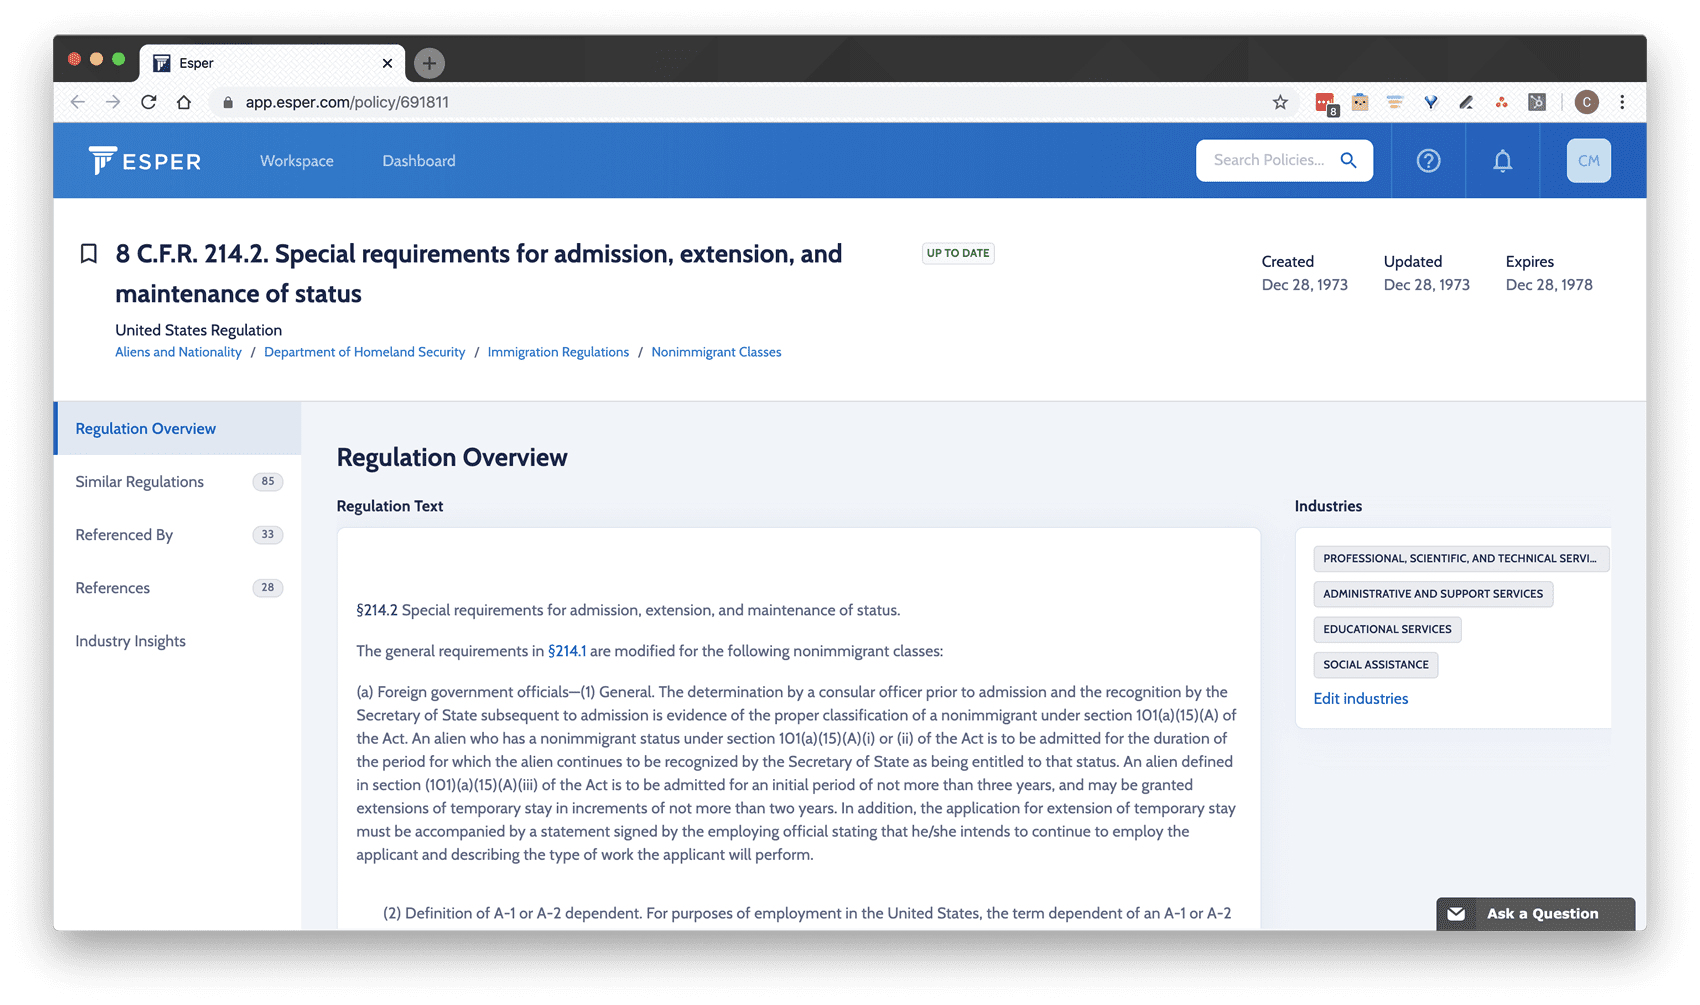Click the Educational Services tag
The image size is (1700, 1005).
[x=1387, y=629]
